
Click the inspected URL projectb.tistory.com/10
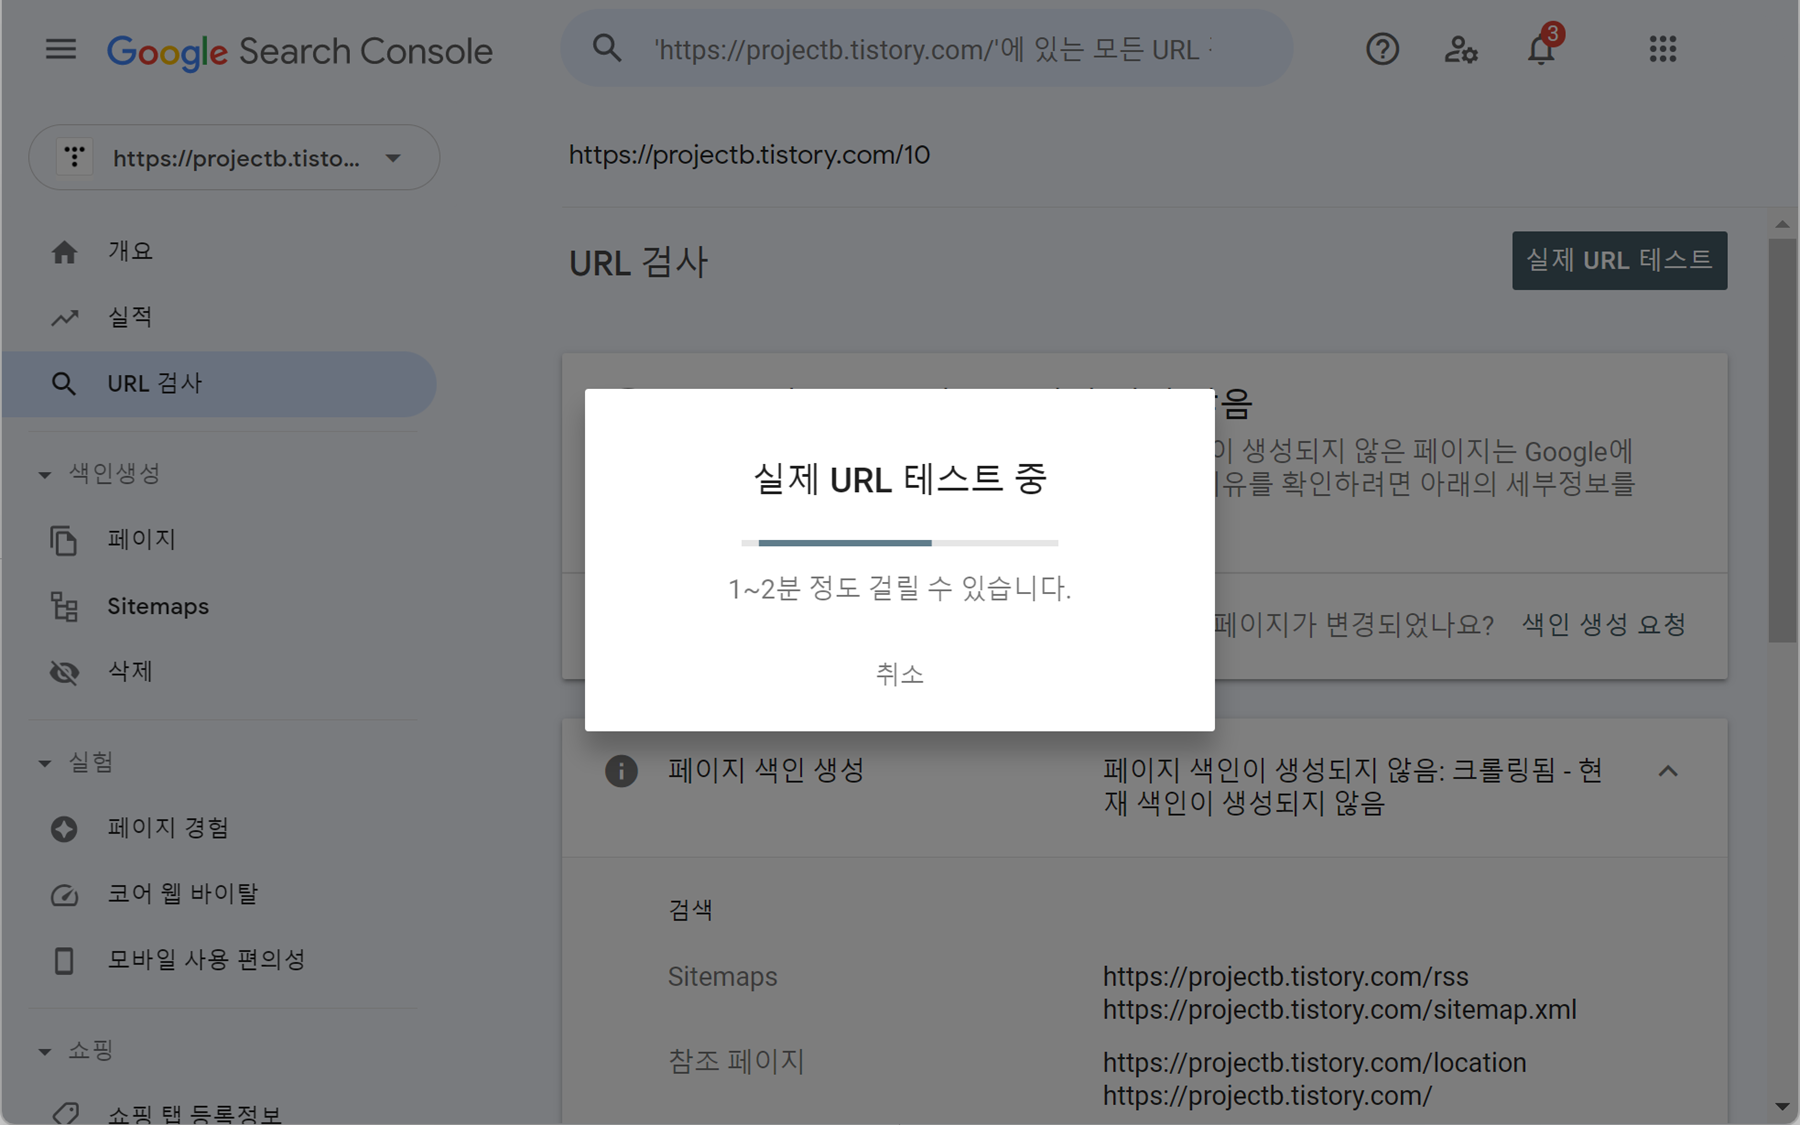point(749,155)
